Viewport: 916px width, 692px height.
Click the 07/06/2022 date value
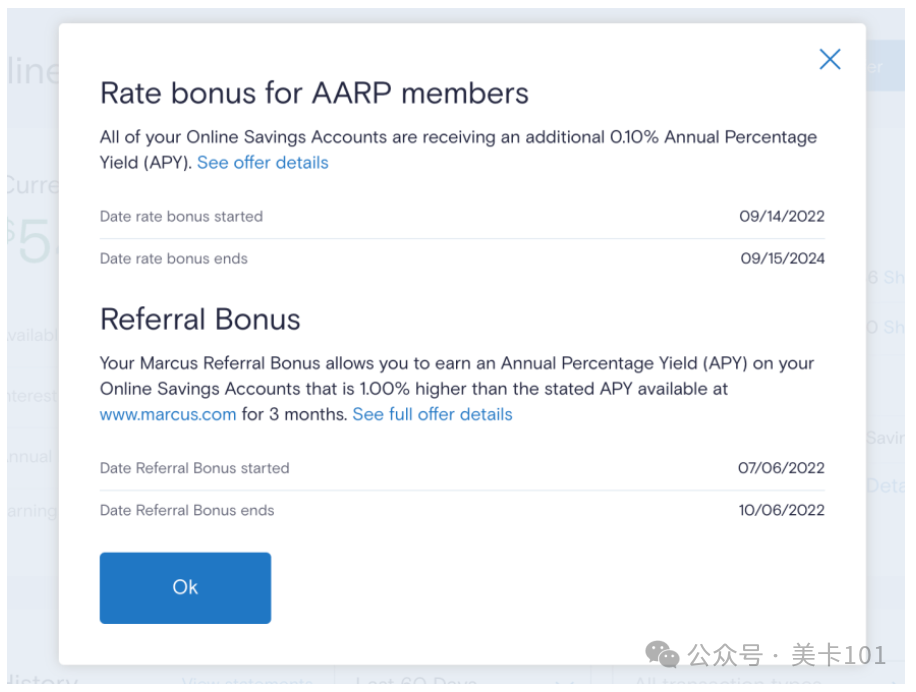[782, 468]
